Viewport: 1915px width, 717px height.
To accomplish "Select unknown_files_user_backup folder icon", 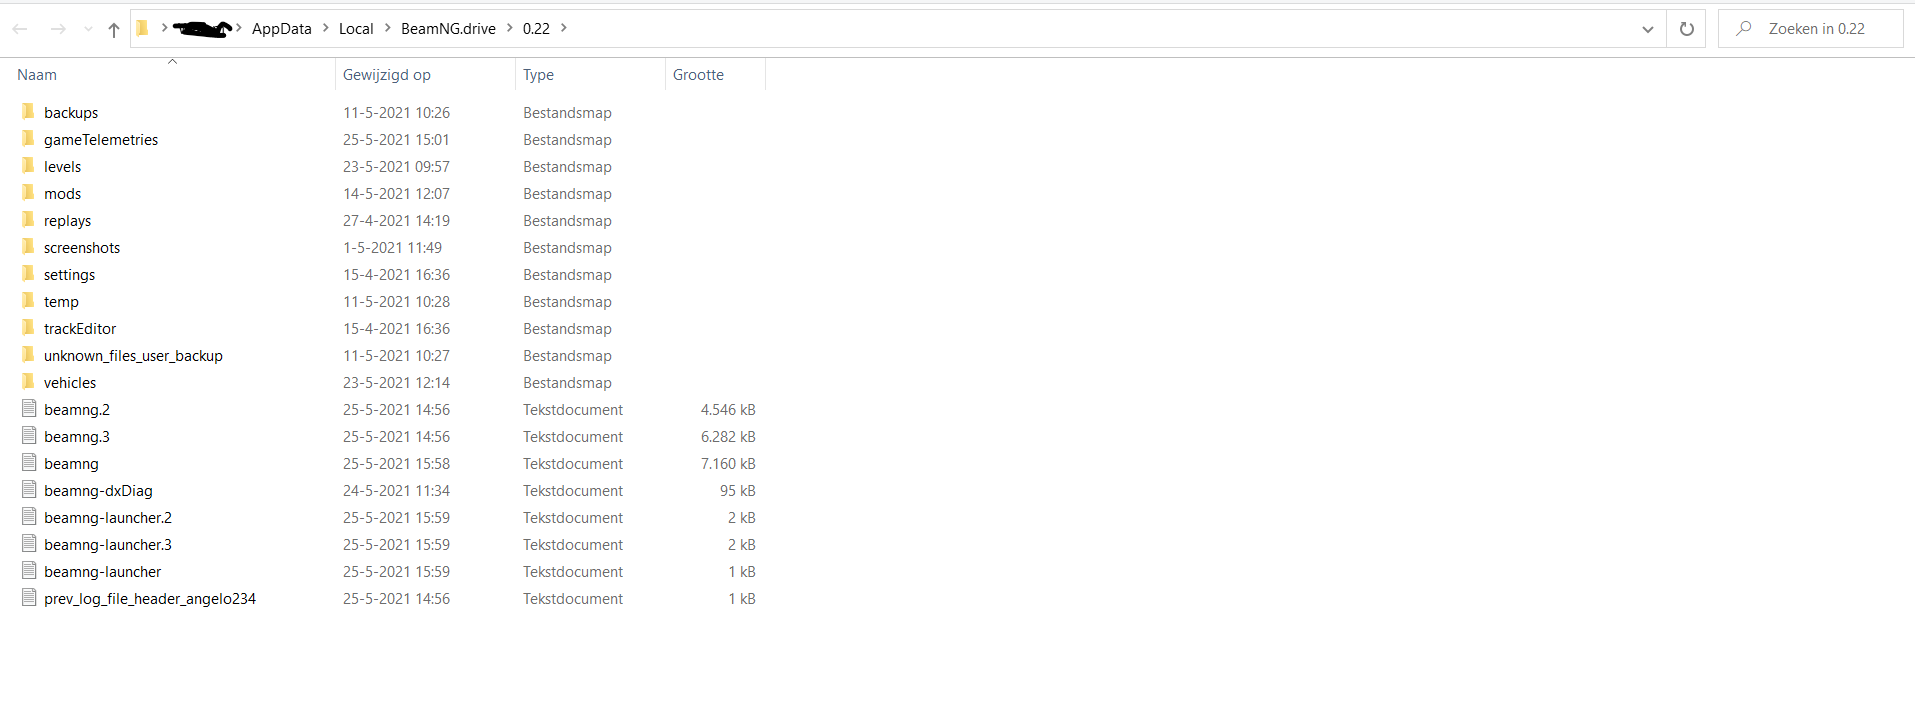I will 28,354.
